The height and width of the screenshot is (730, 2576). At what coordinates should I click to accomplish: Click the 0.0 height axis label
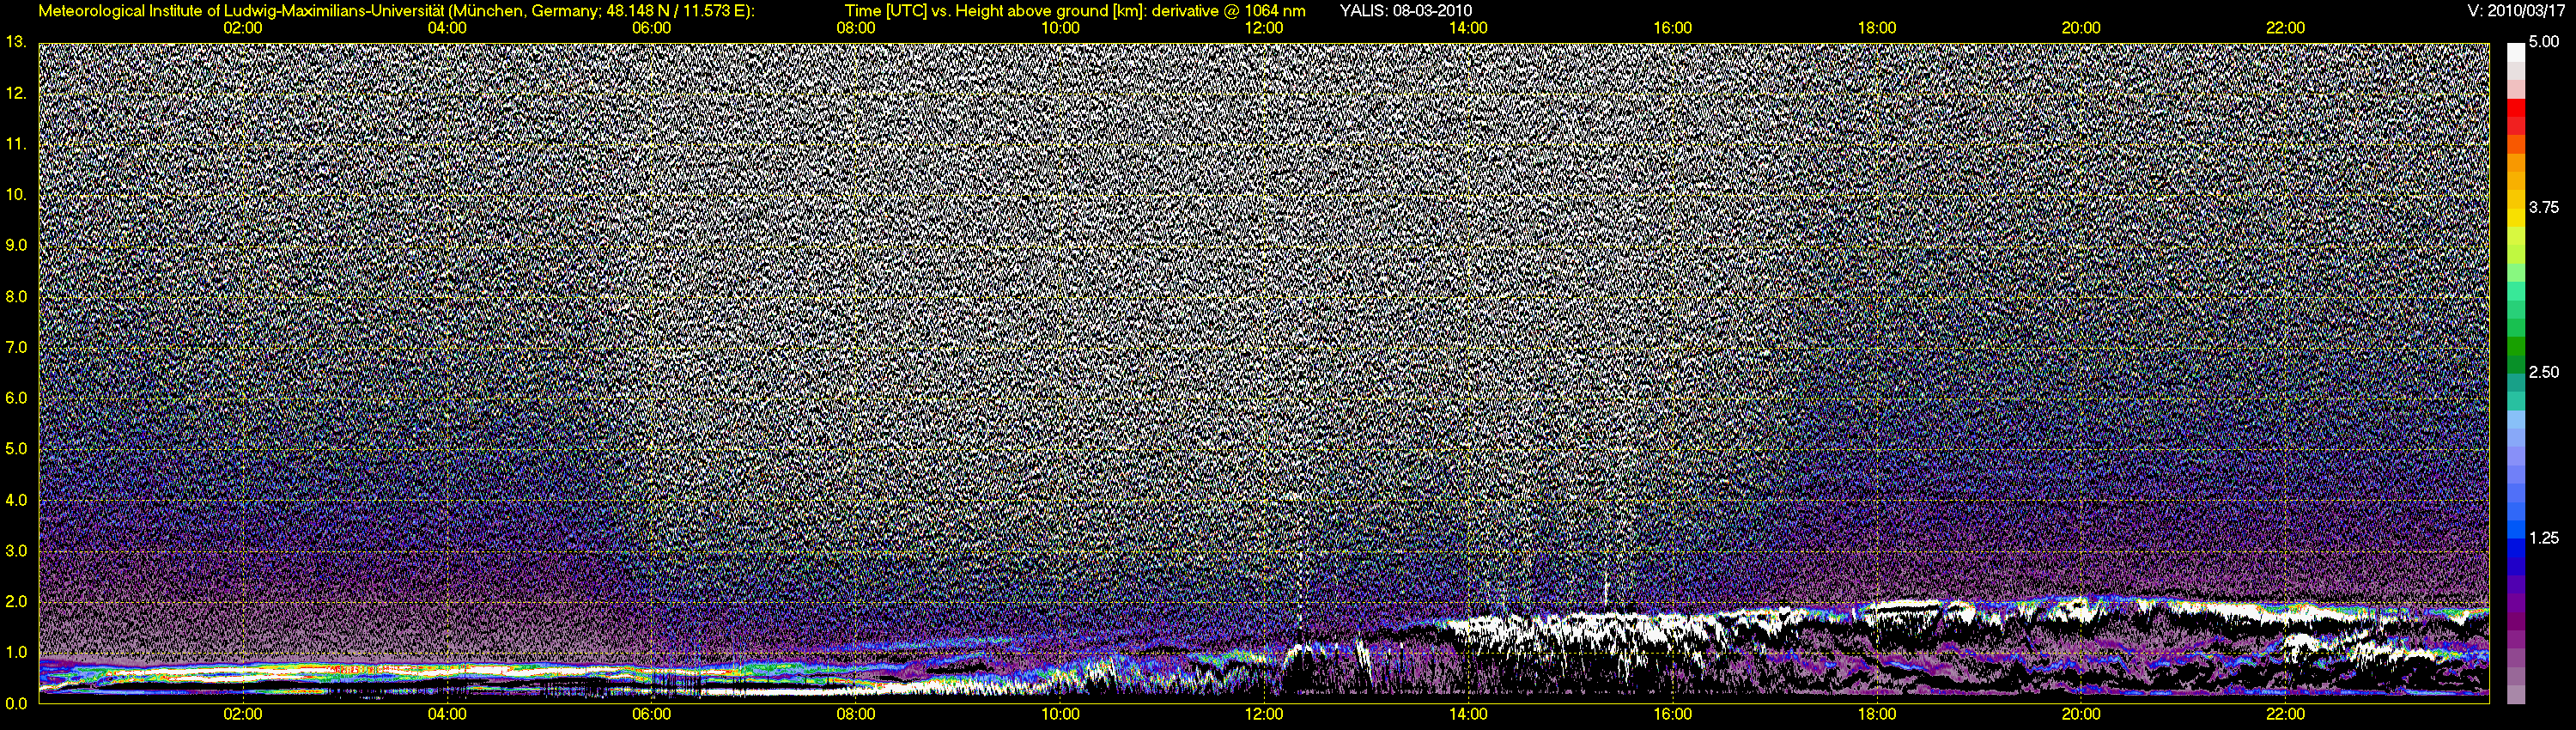tap(16, 703)
